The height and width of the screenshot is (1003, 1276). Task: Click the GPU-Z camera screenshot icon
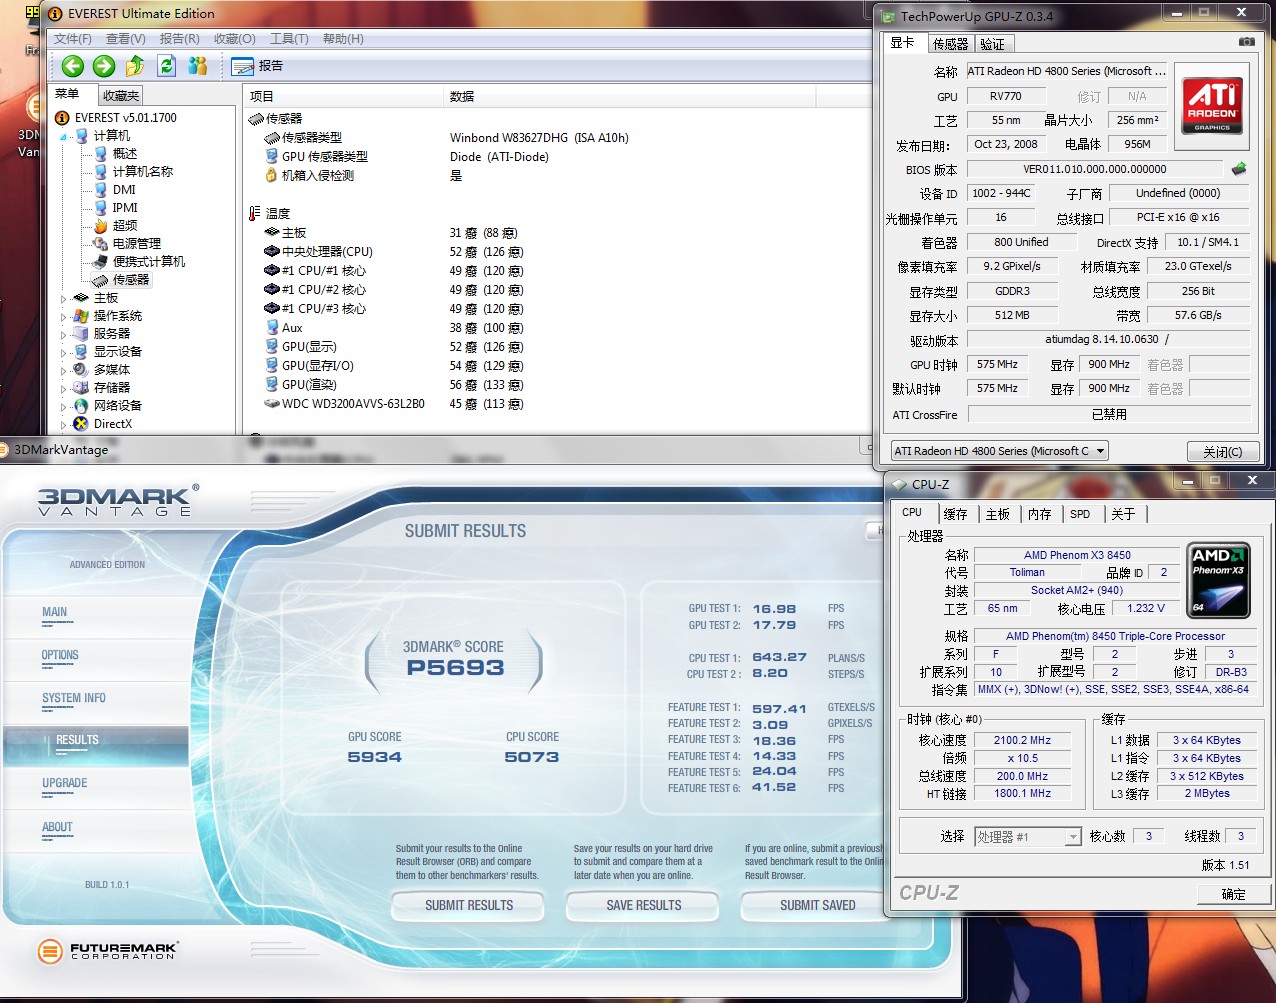coord(1246,42)
